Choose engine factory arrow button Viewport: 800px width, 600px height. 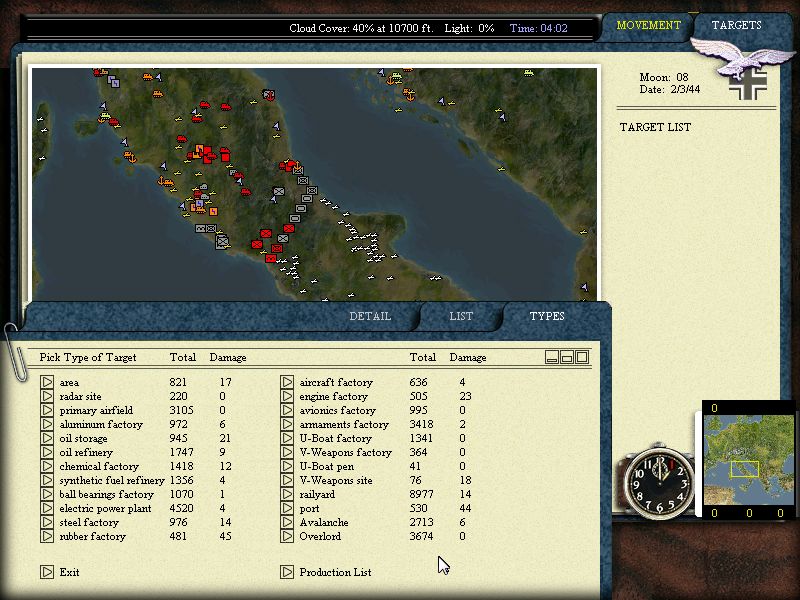(x=287, y=396)
